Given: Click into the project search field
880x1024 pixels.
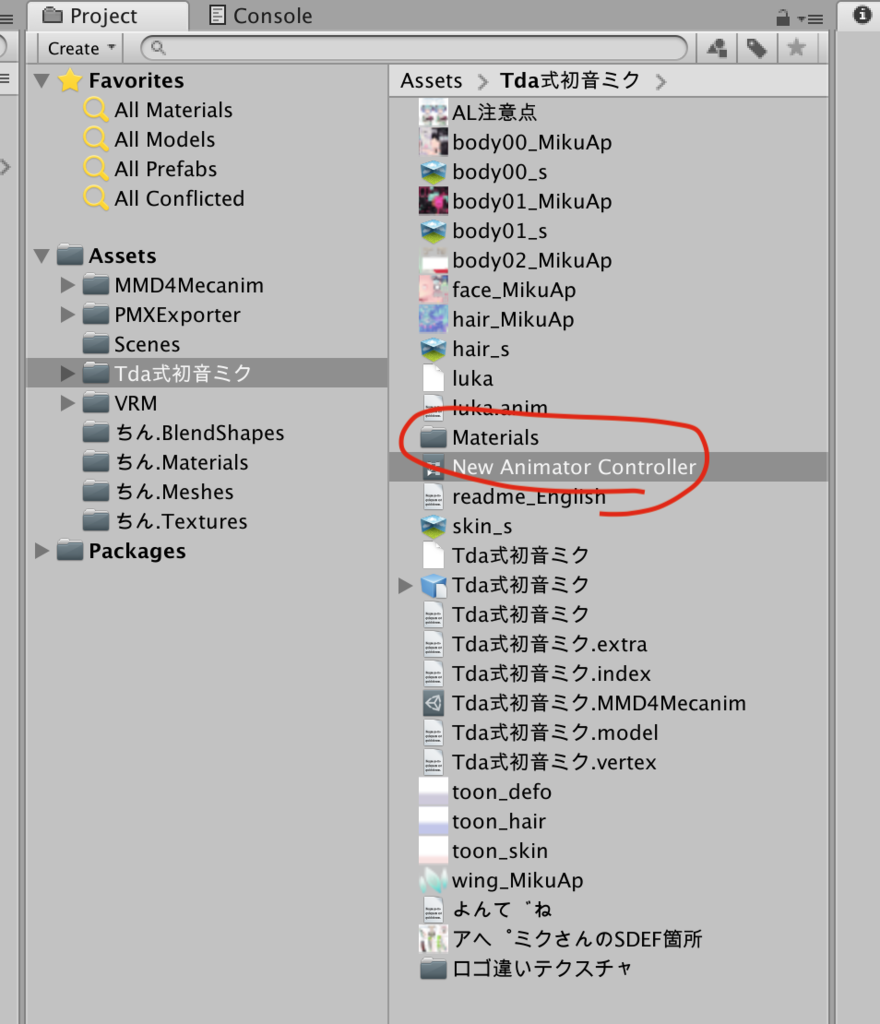Looking at the screenshot, I should pos(415,48).
